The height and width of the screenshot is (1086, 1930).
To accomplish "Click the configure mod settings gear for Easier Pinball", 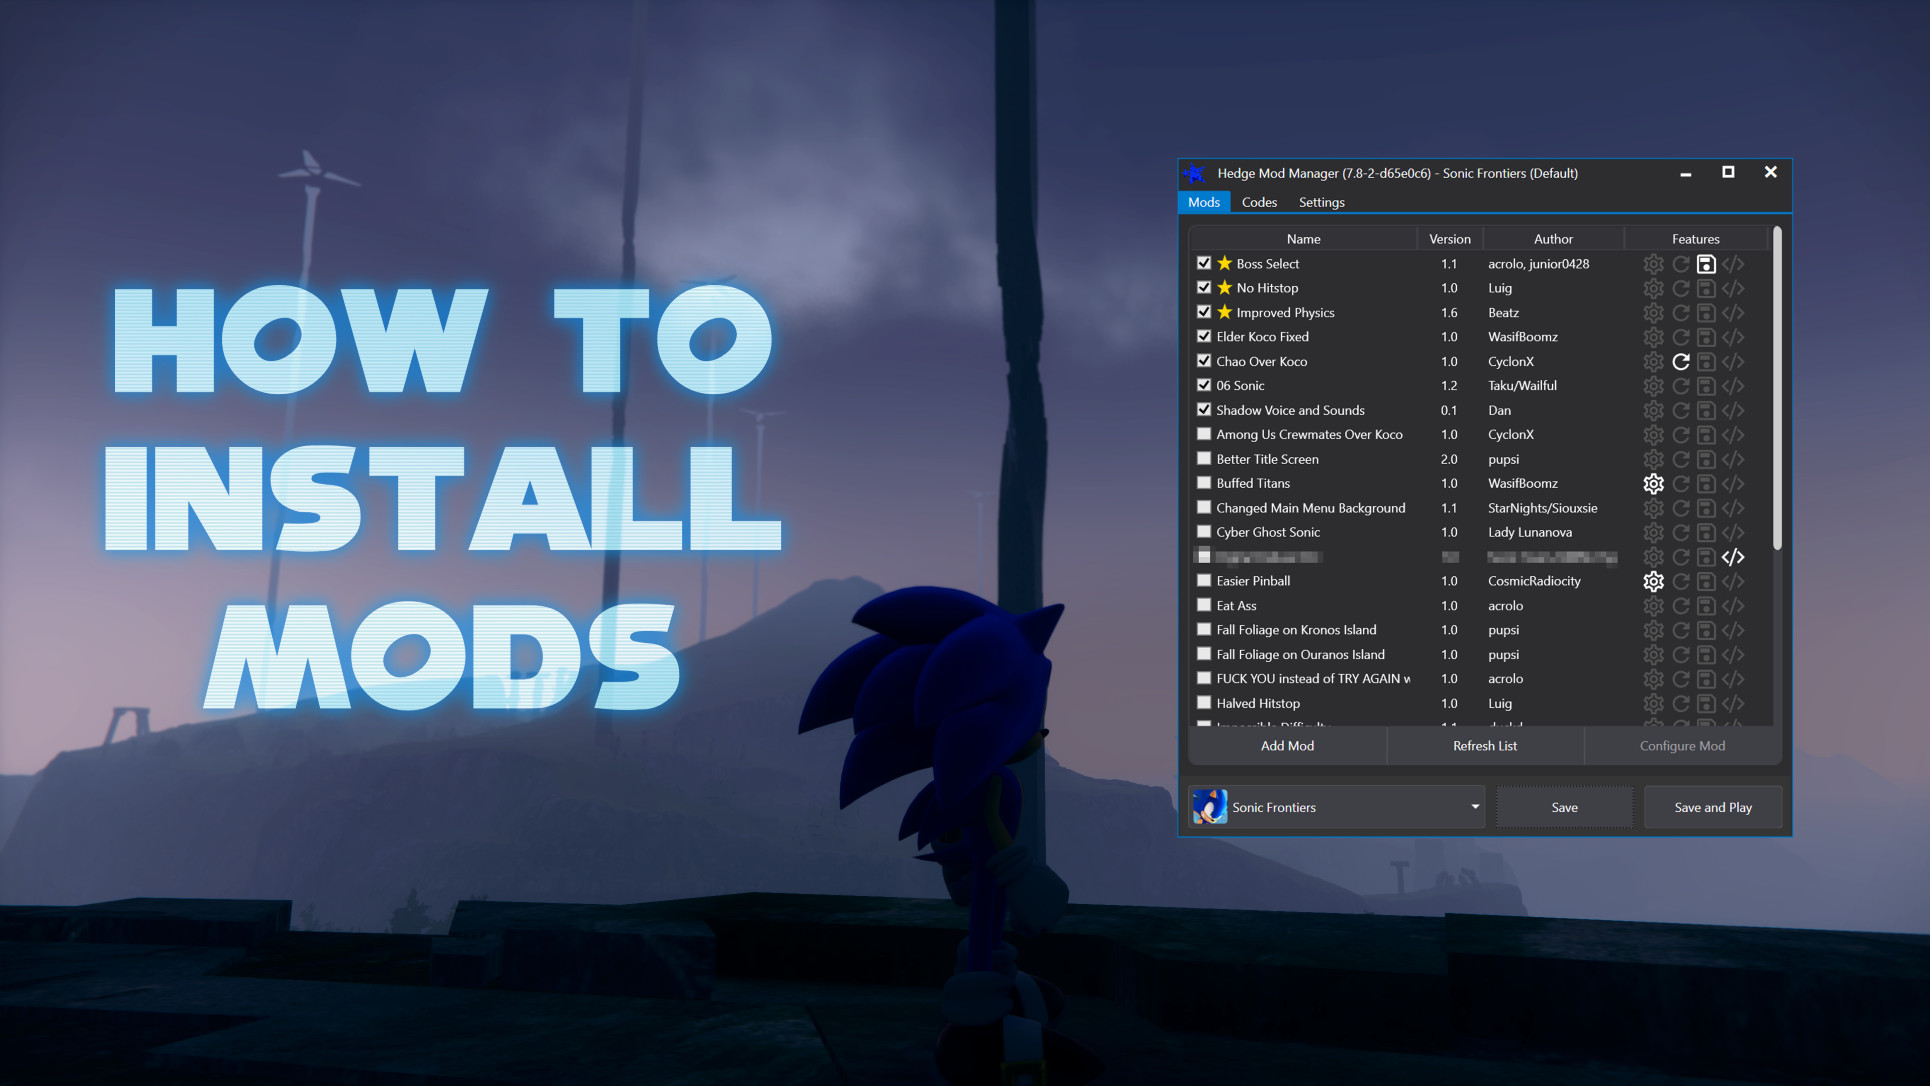I will (1653, 581).
